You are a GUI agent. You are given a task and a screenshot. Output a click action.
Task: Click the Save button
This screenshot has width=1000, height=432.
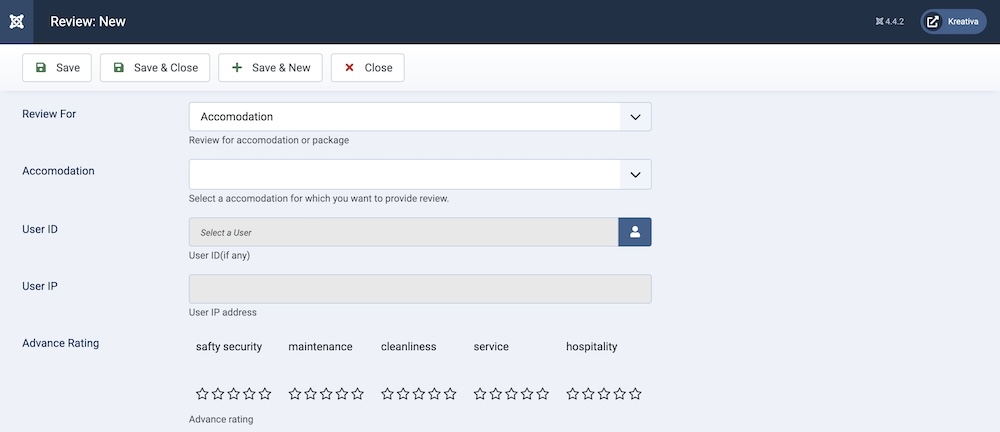pos(57,68)
